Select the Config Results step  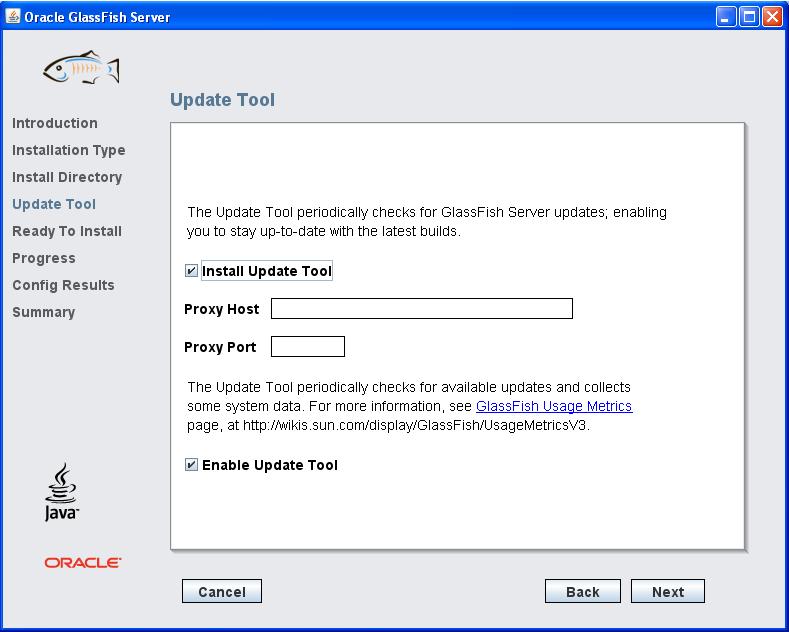click(63, 285)
